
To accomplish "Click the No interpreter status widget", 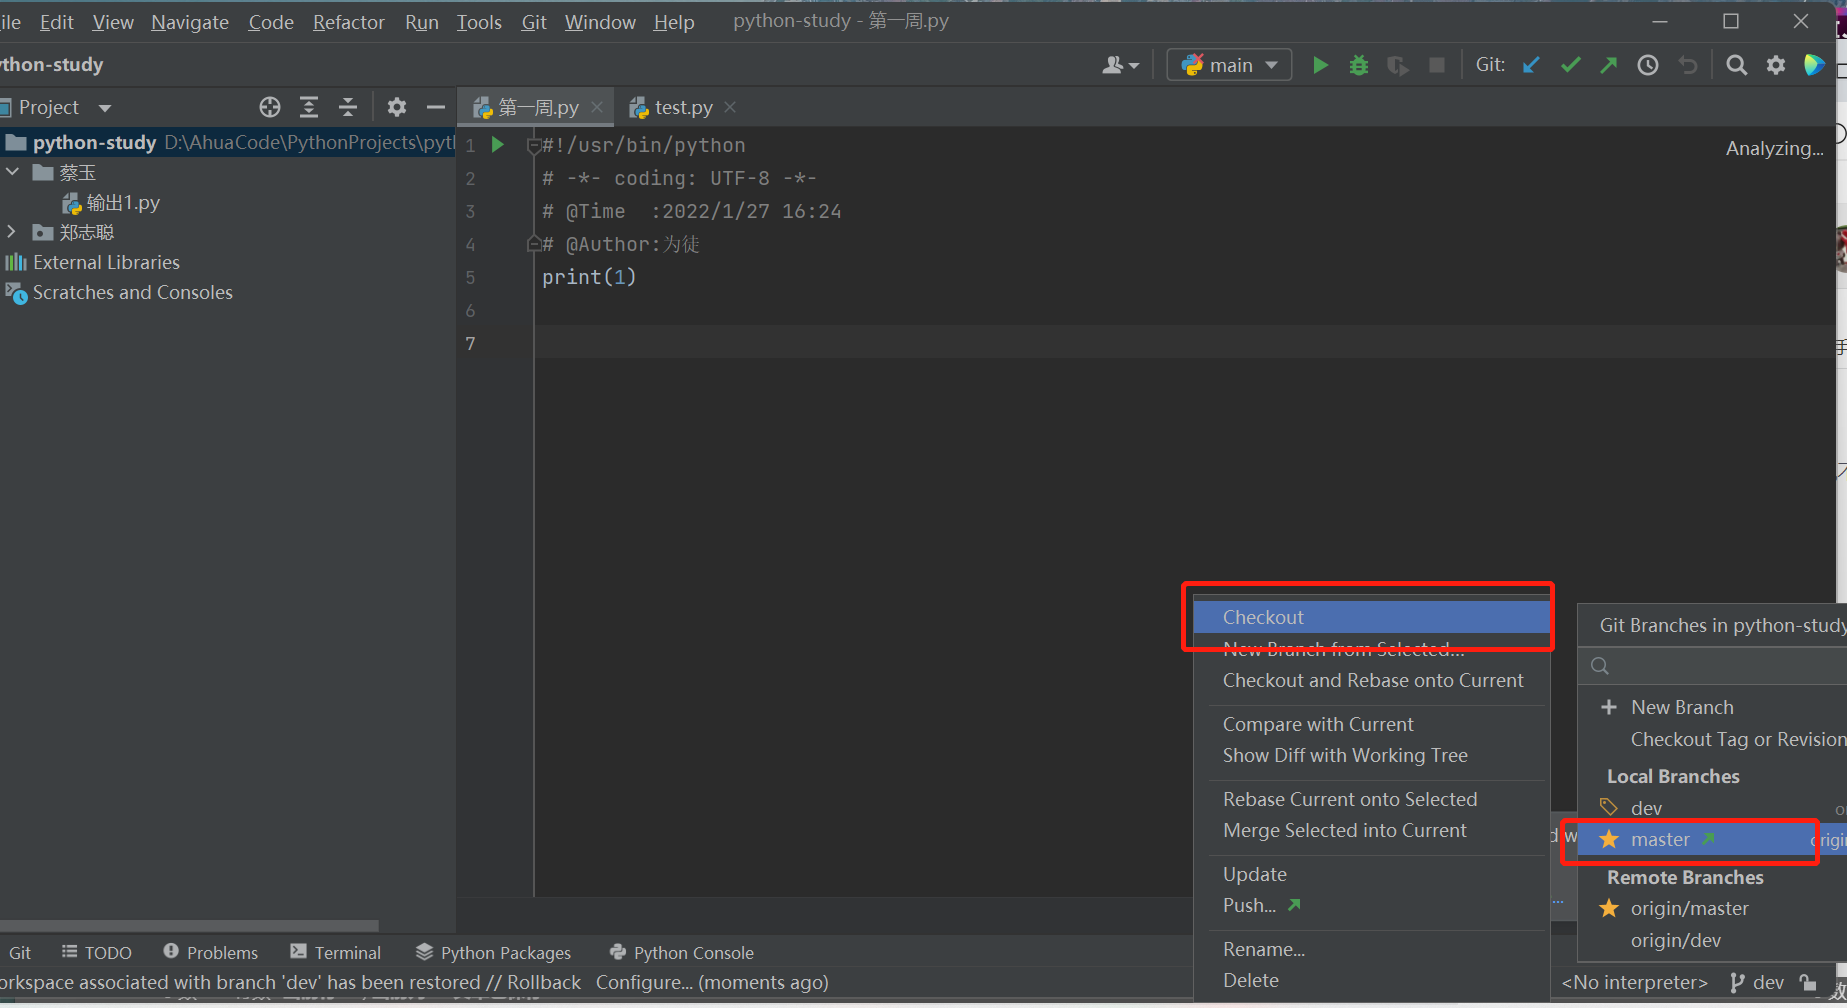I will point(1634,982).
